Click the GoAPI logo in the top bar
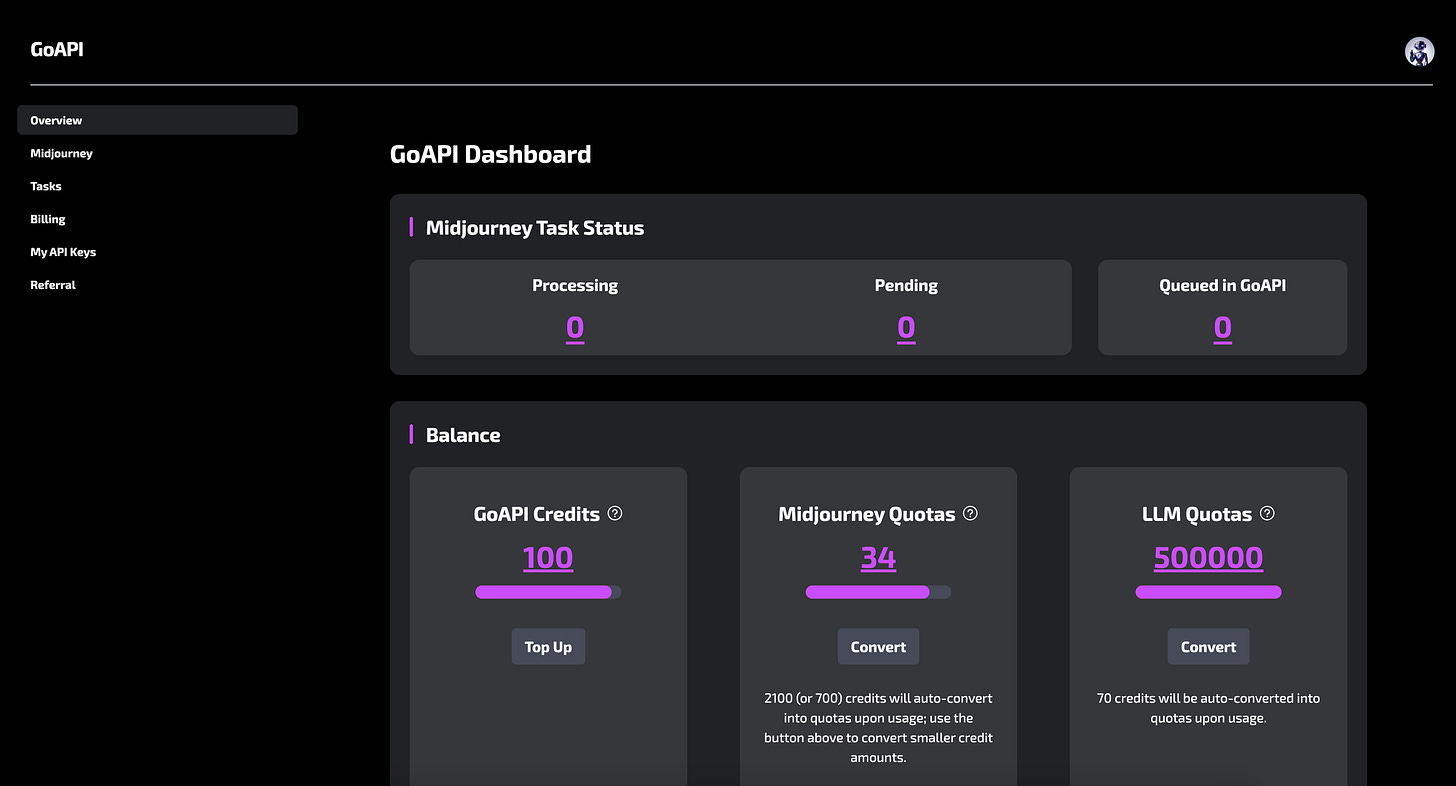Screen dimensions: 1456x786 coord(57,50)
